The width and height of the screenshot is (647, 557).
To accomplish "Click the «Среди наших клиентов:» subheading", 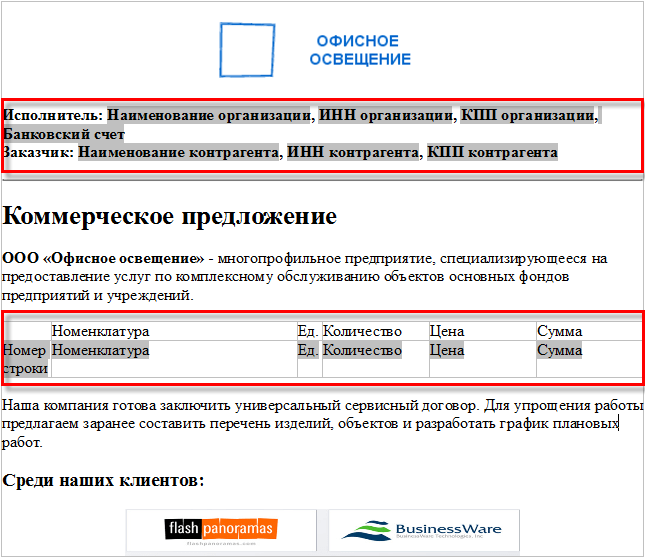I will coord(103,481).
